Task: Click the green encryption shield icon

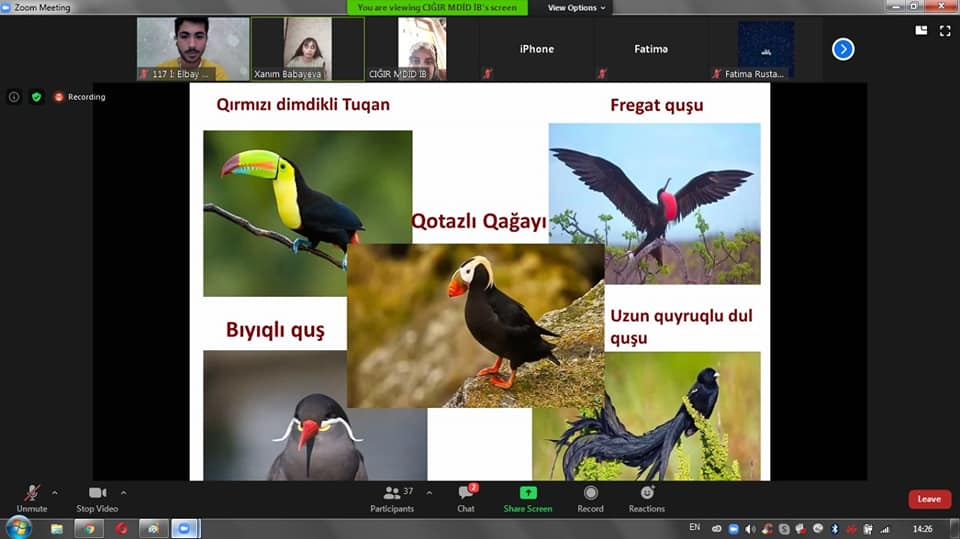Action: click(x=37, y=97)
